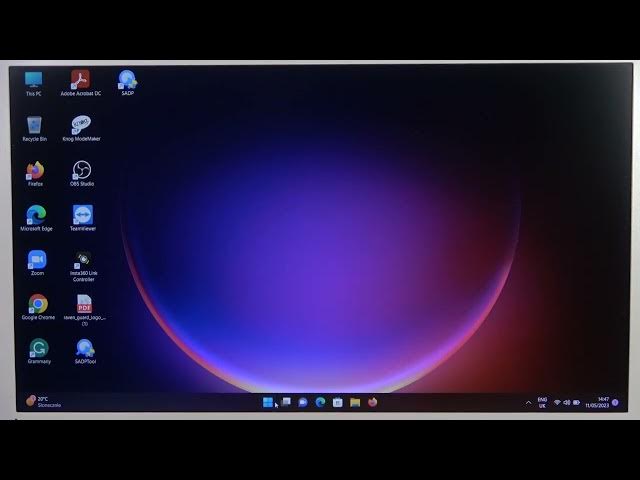Open File Explorer from the taskbar
Screen dimensions: 640x480
point(355,402)
